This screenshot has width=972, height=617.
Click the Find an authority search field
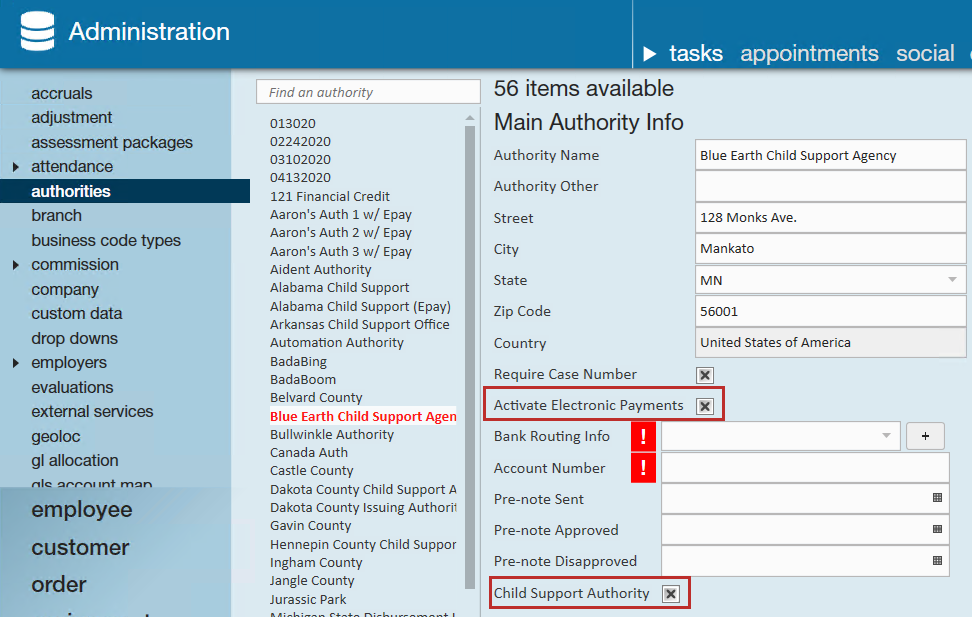pyautogui.click(x=368, y=92)
